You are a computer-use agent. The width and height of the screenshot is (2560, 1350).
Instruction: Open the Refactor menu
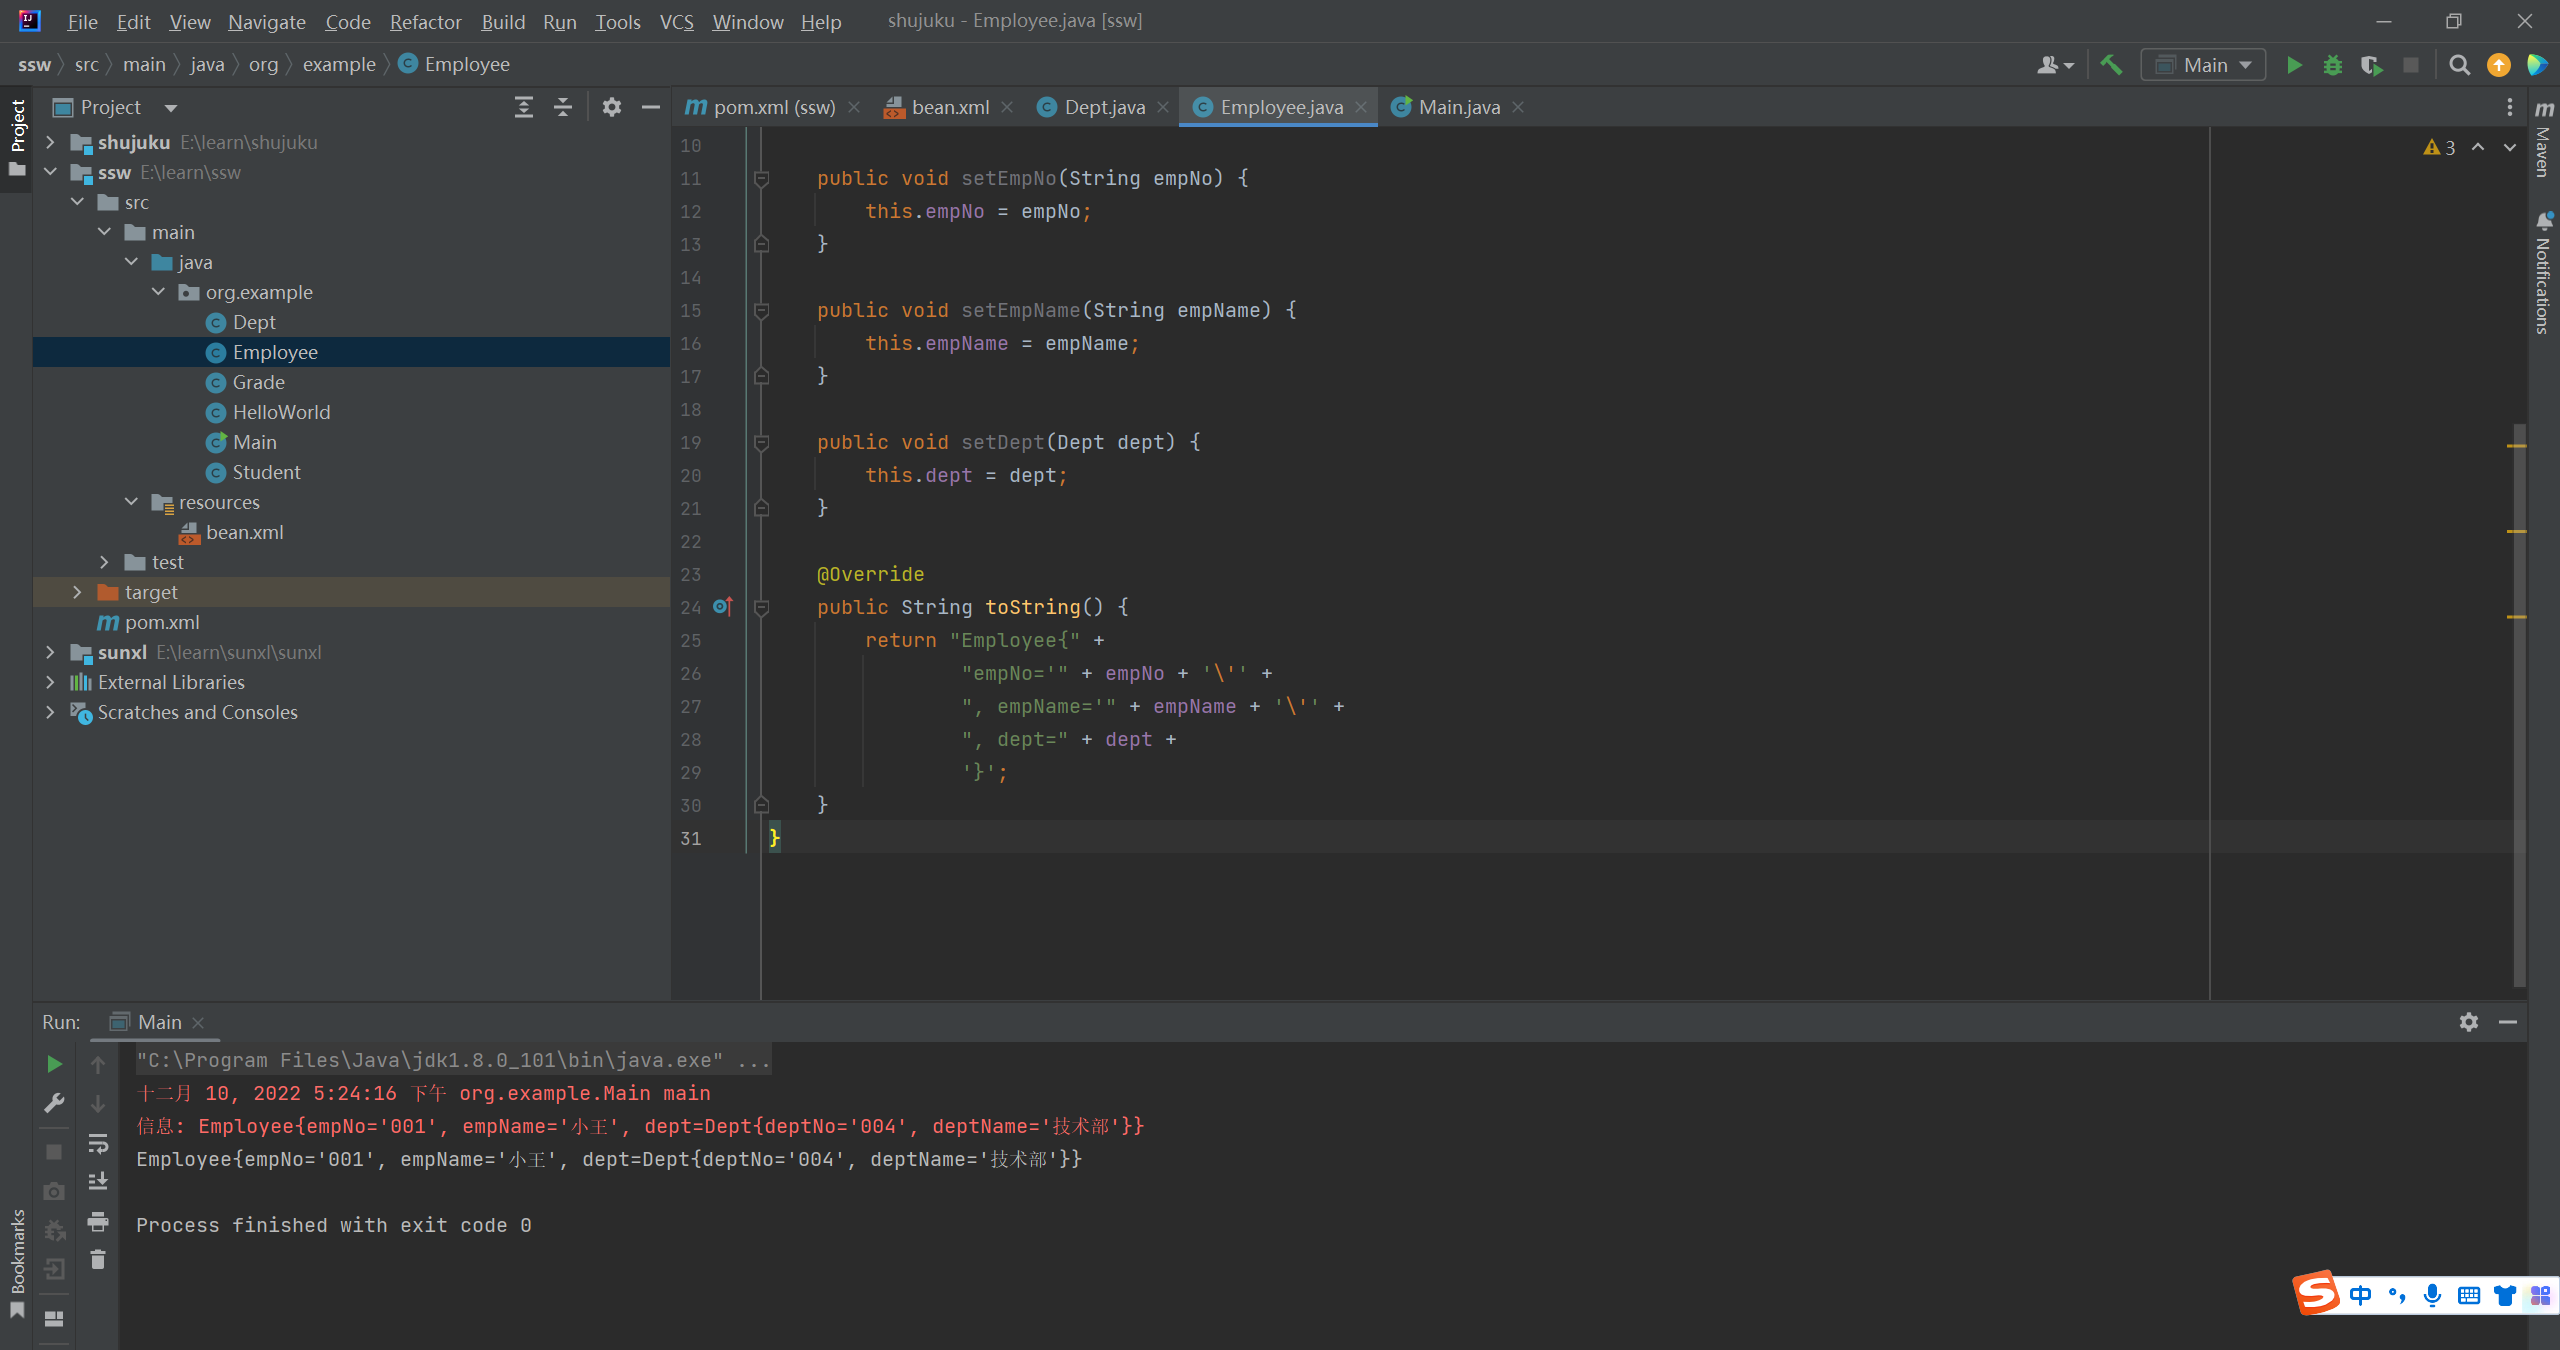pyautogui.click(x=425, y=21)
